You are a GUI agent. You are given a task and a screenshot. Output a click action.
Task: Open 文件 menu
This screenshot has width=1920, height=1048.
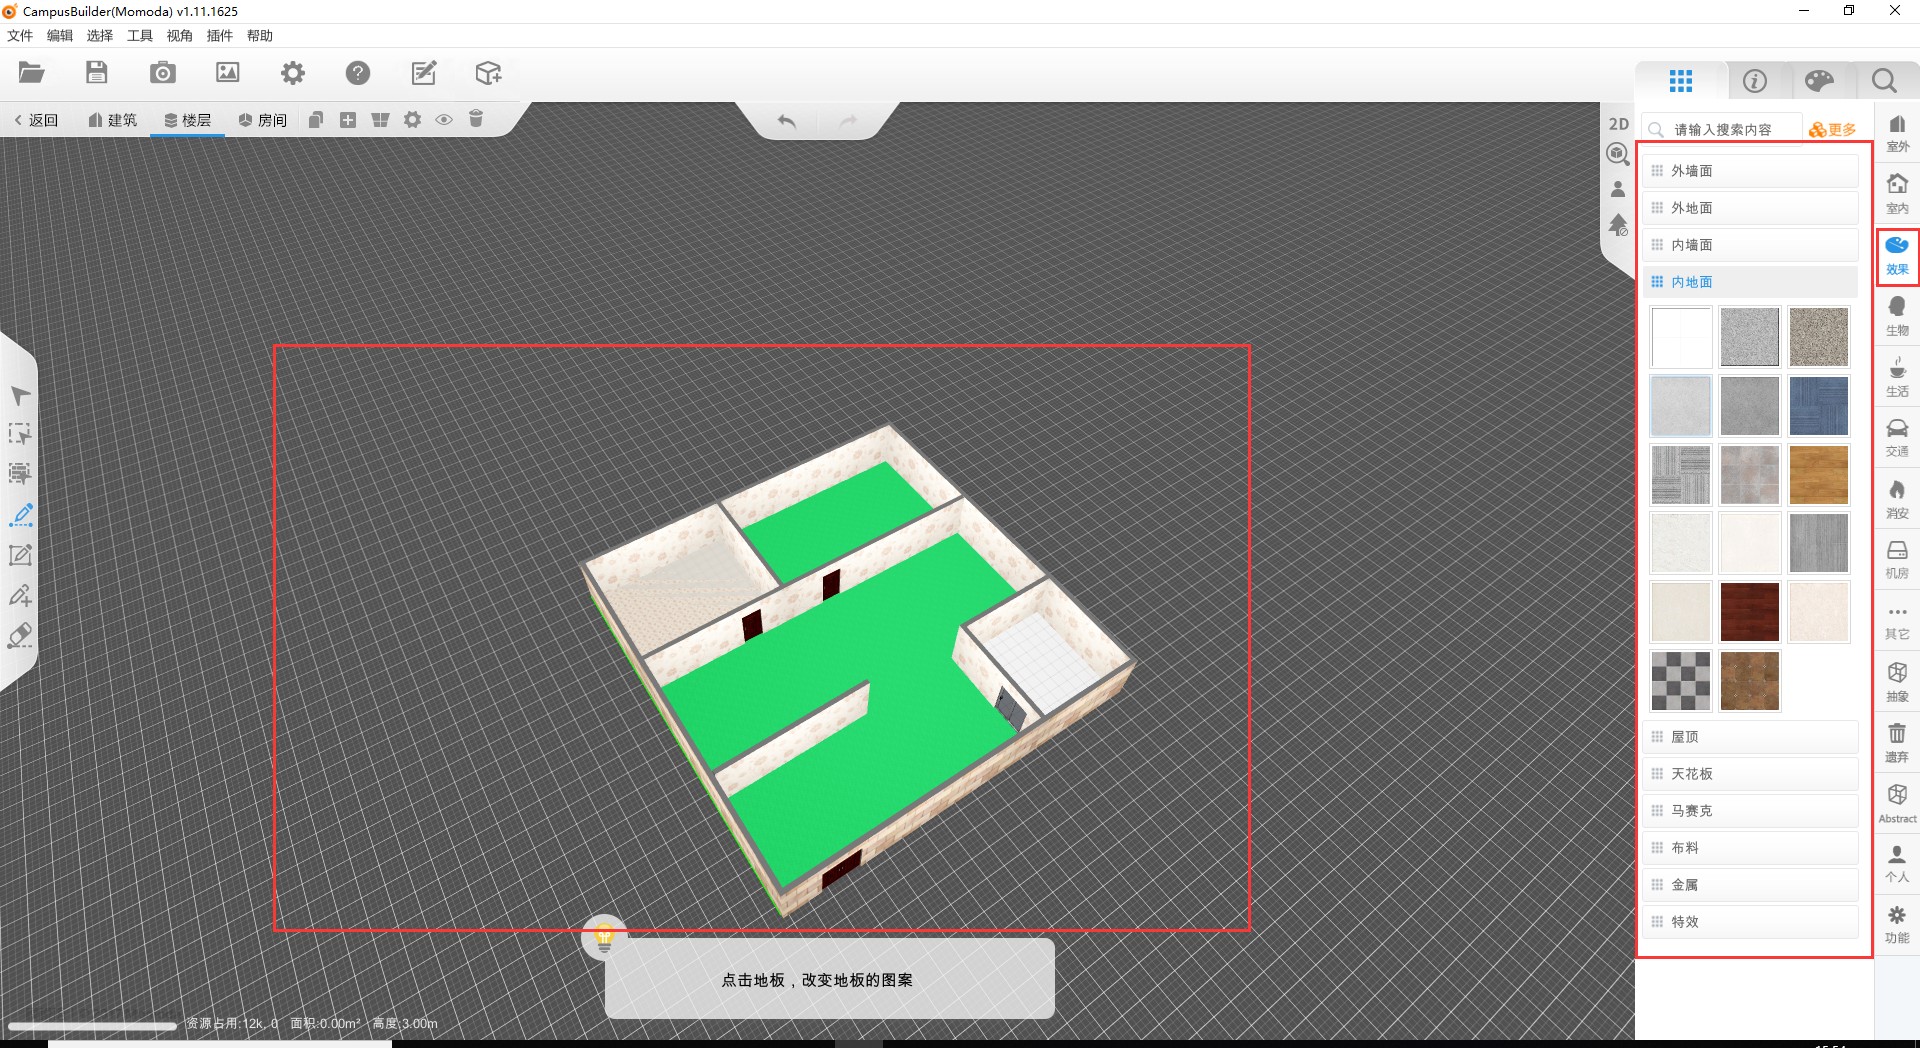tap(20, 36)
